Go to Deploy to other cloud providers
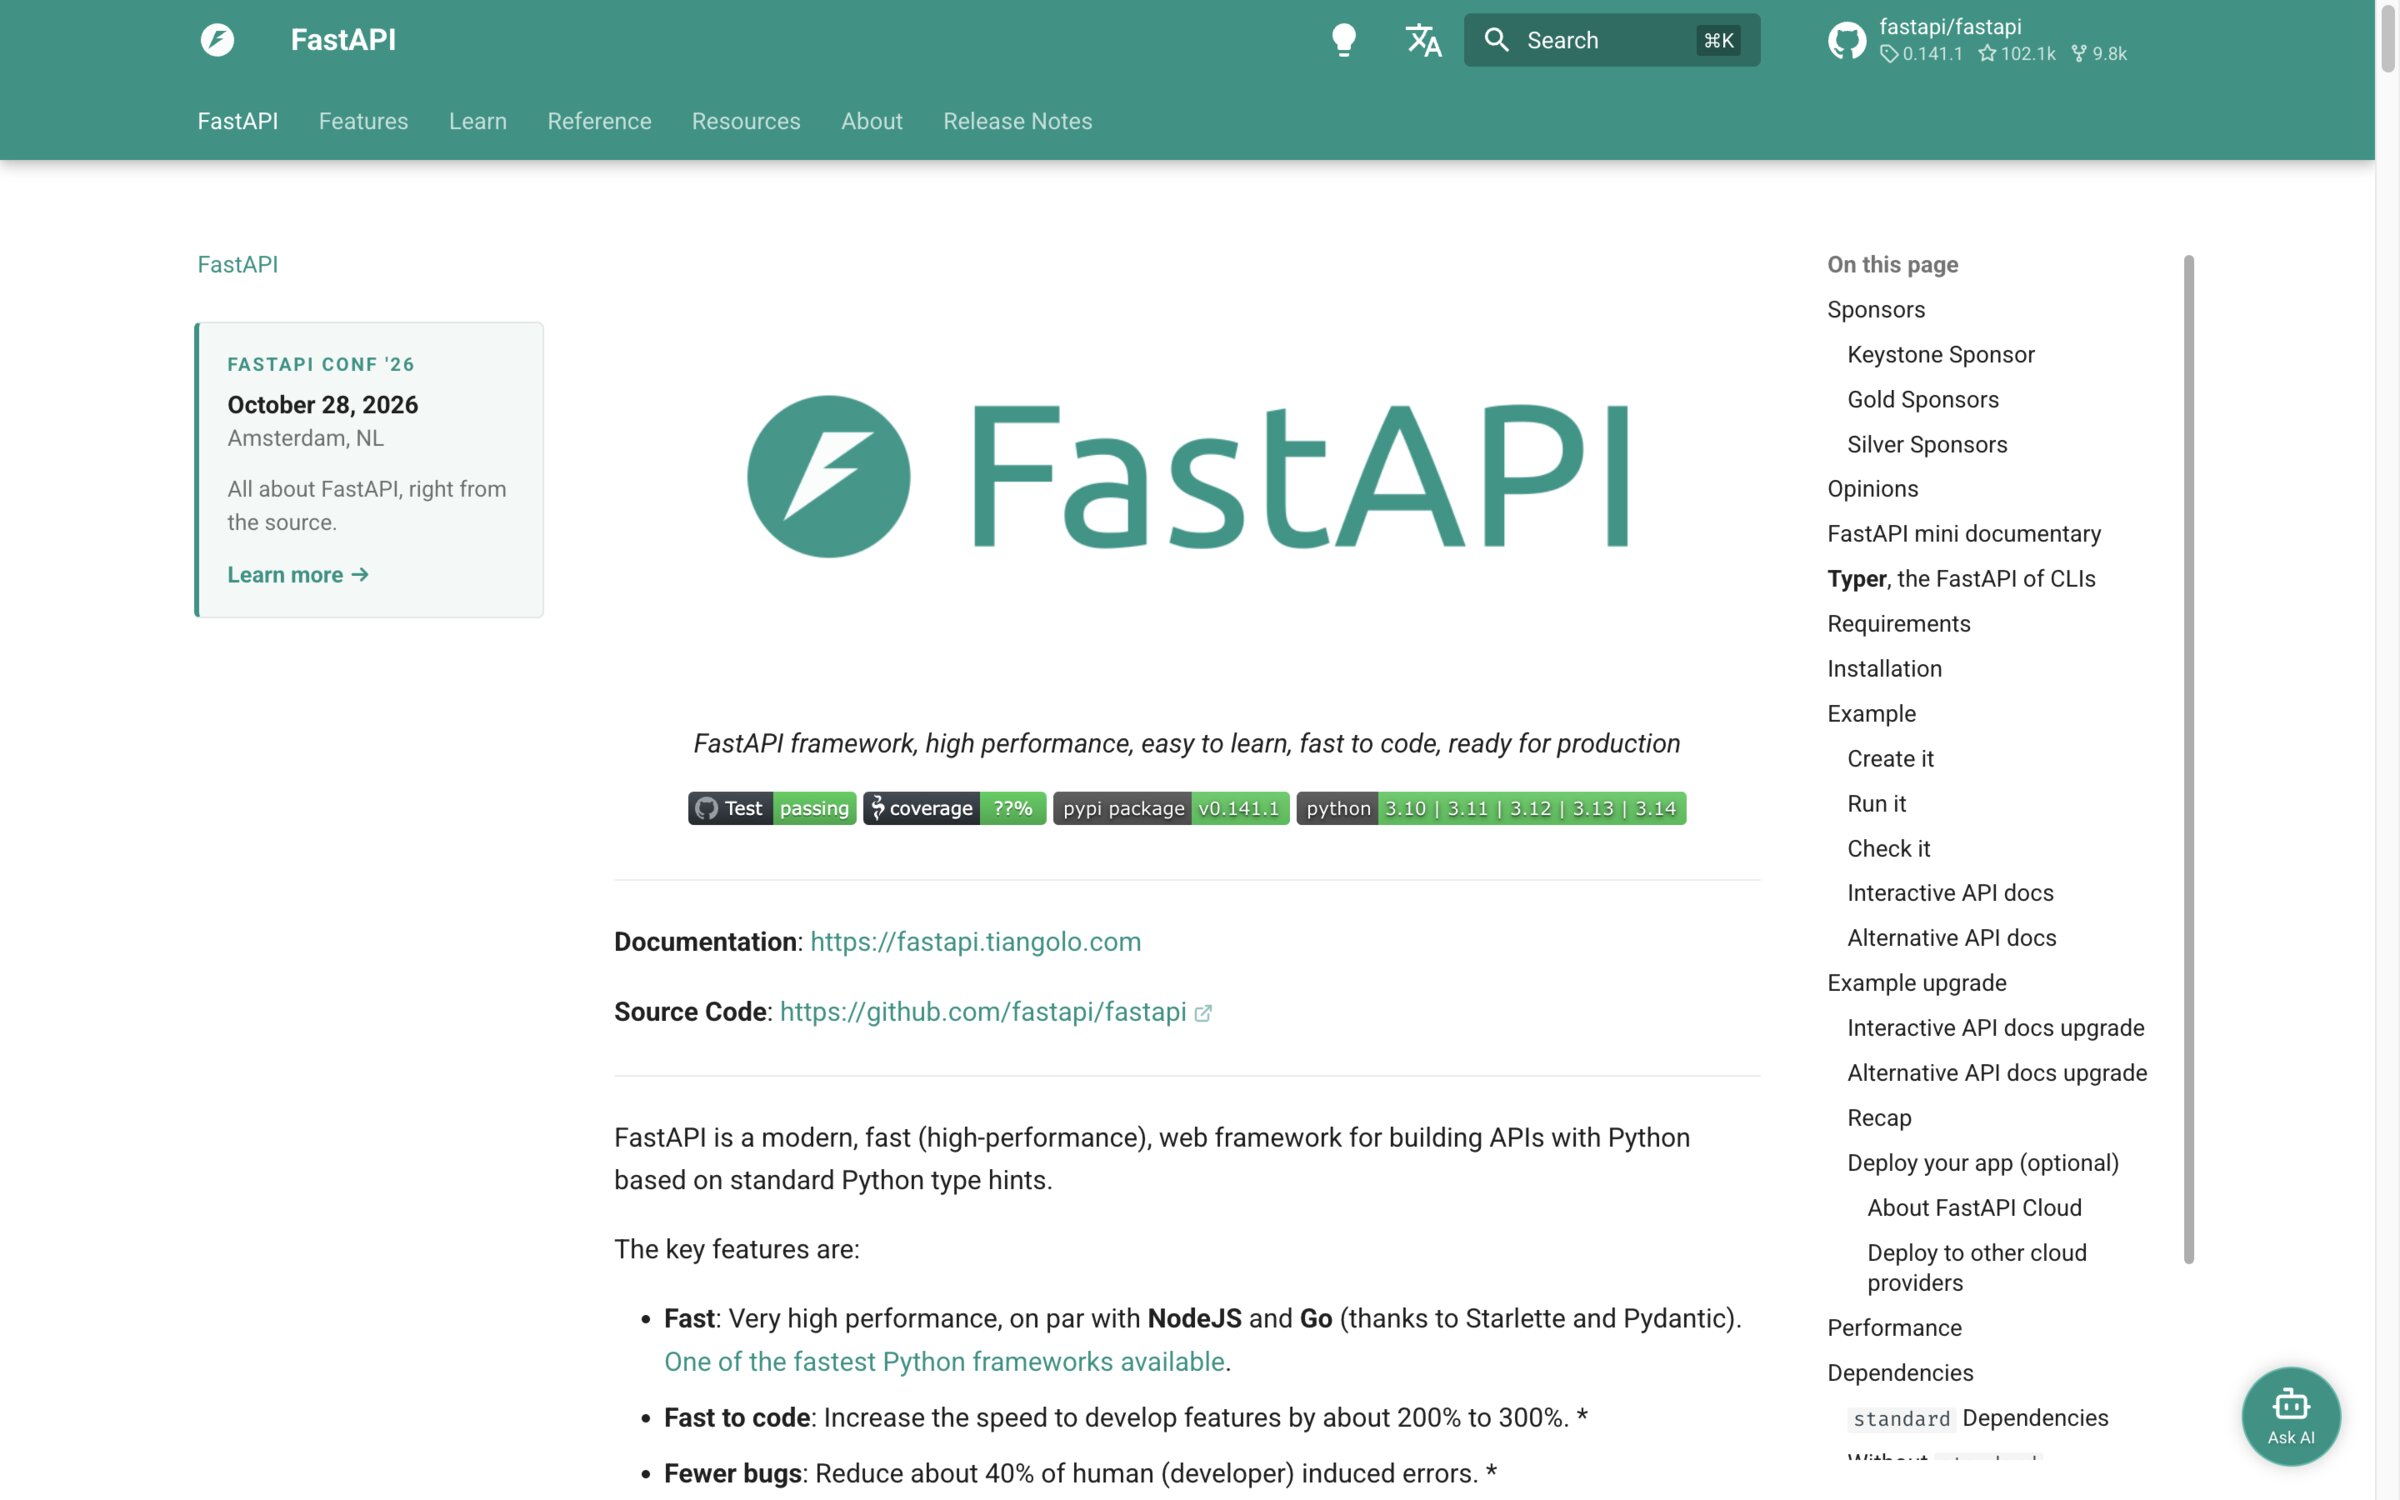 pos(1976,1268)
